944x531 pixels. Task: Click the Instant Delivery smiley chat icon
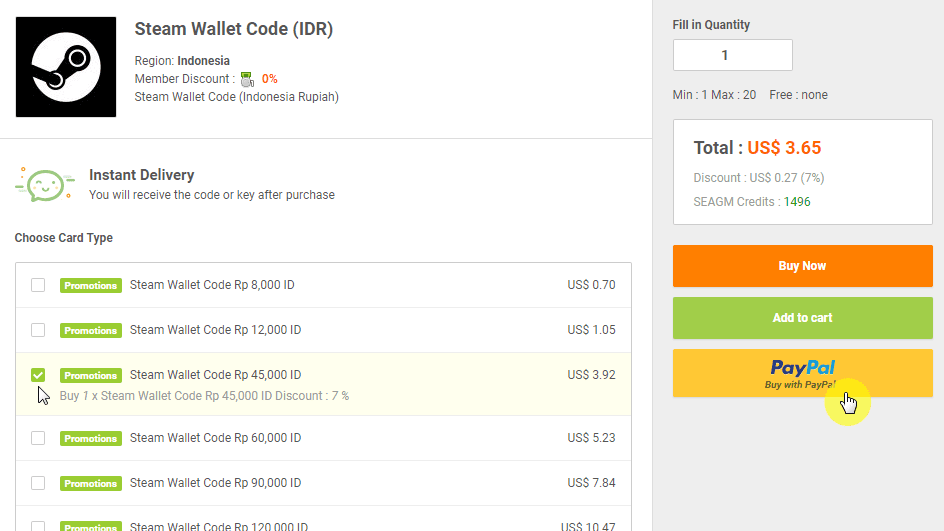click(x=45, y=184)
